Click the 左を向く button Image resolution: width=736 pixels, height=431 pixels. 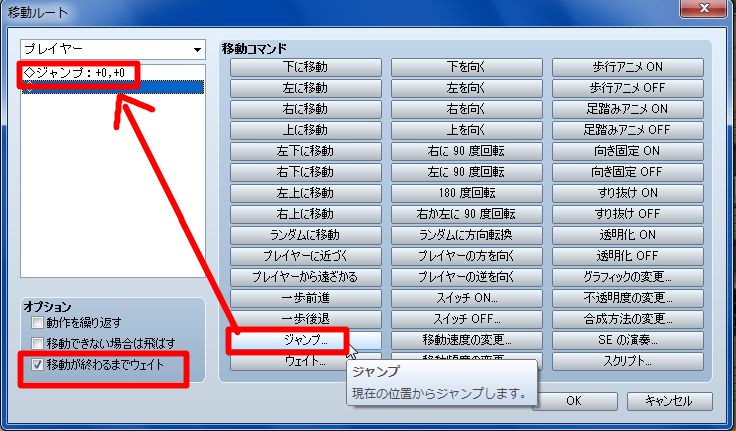pos(467,88)
